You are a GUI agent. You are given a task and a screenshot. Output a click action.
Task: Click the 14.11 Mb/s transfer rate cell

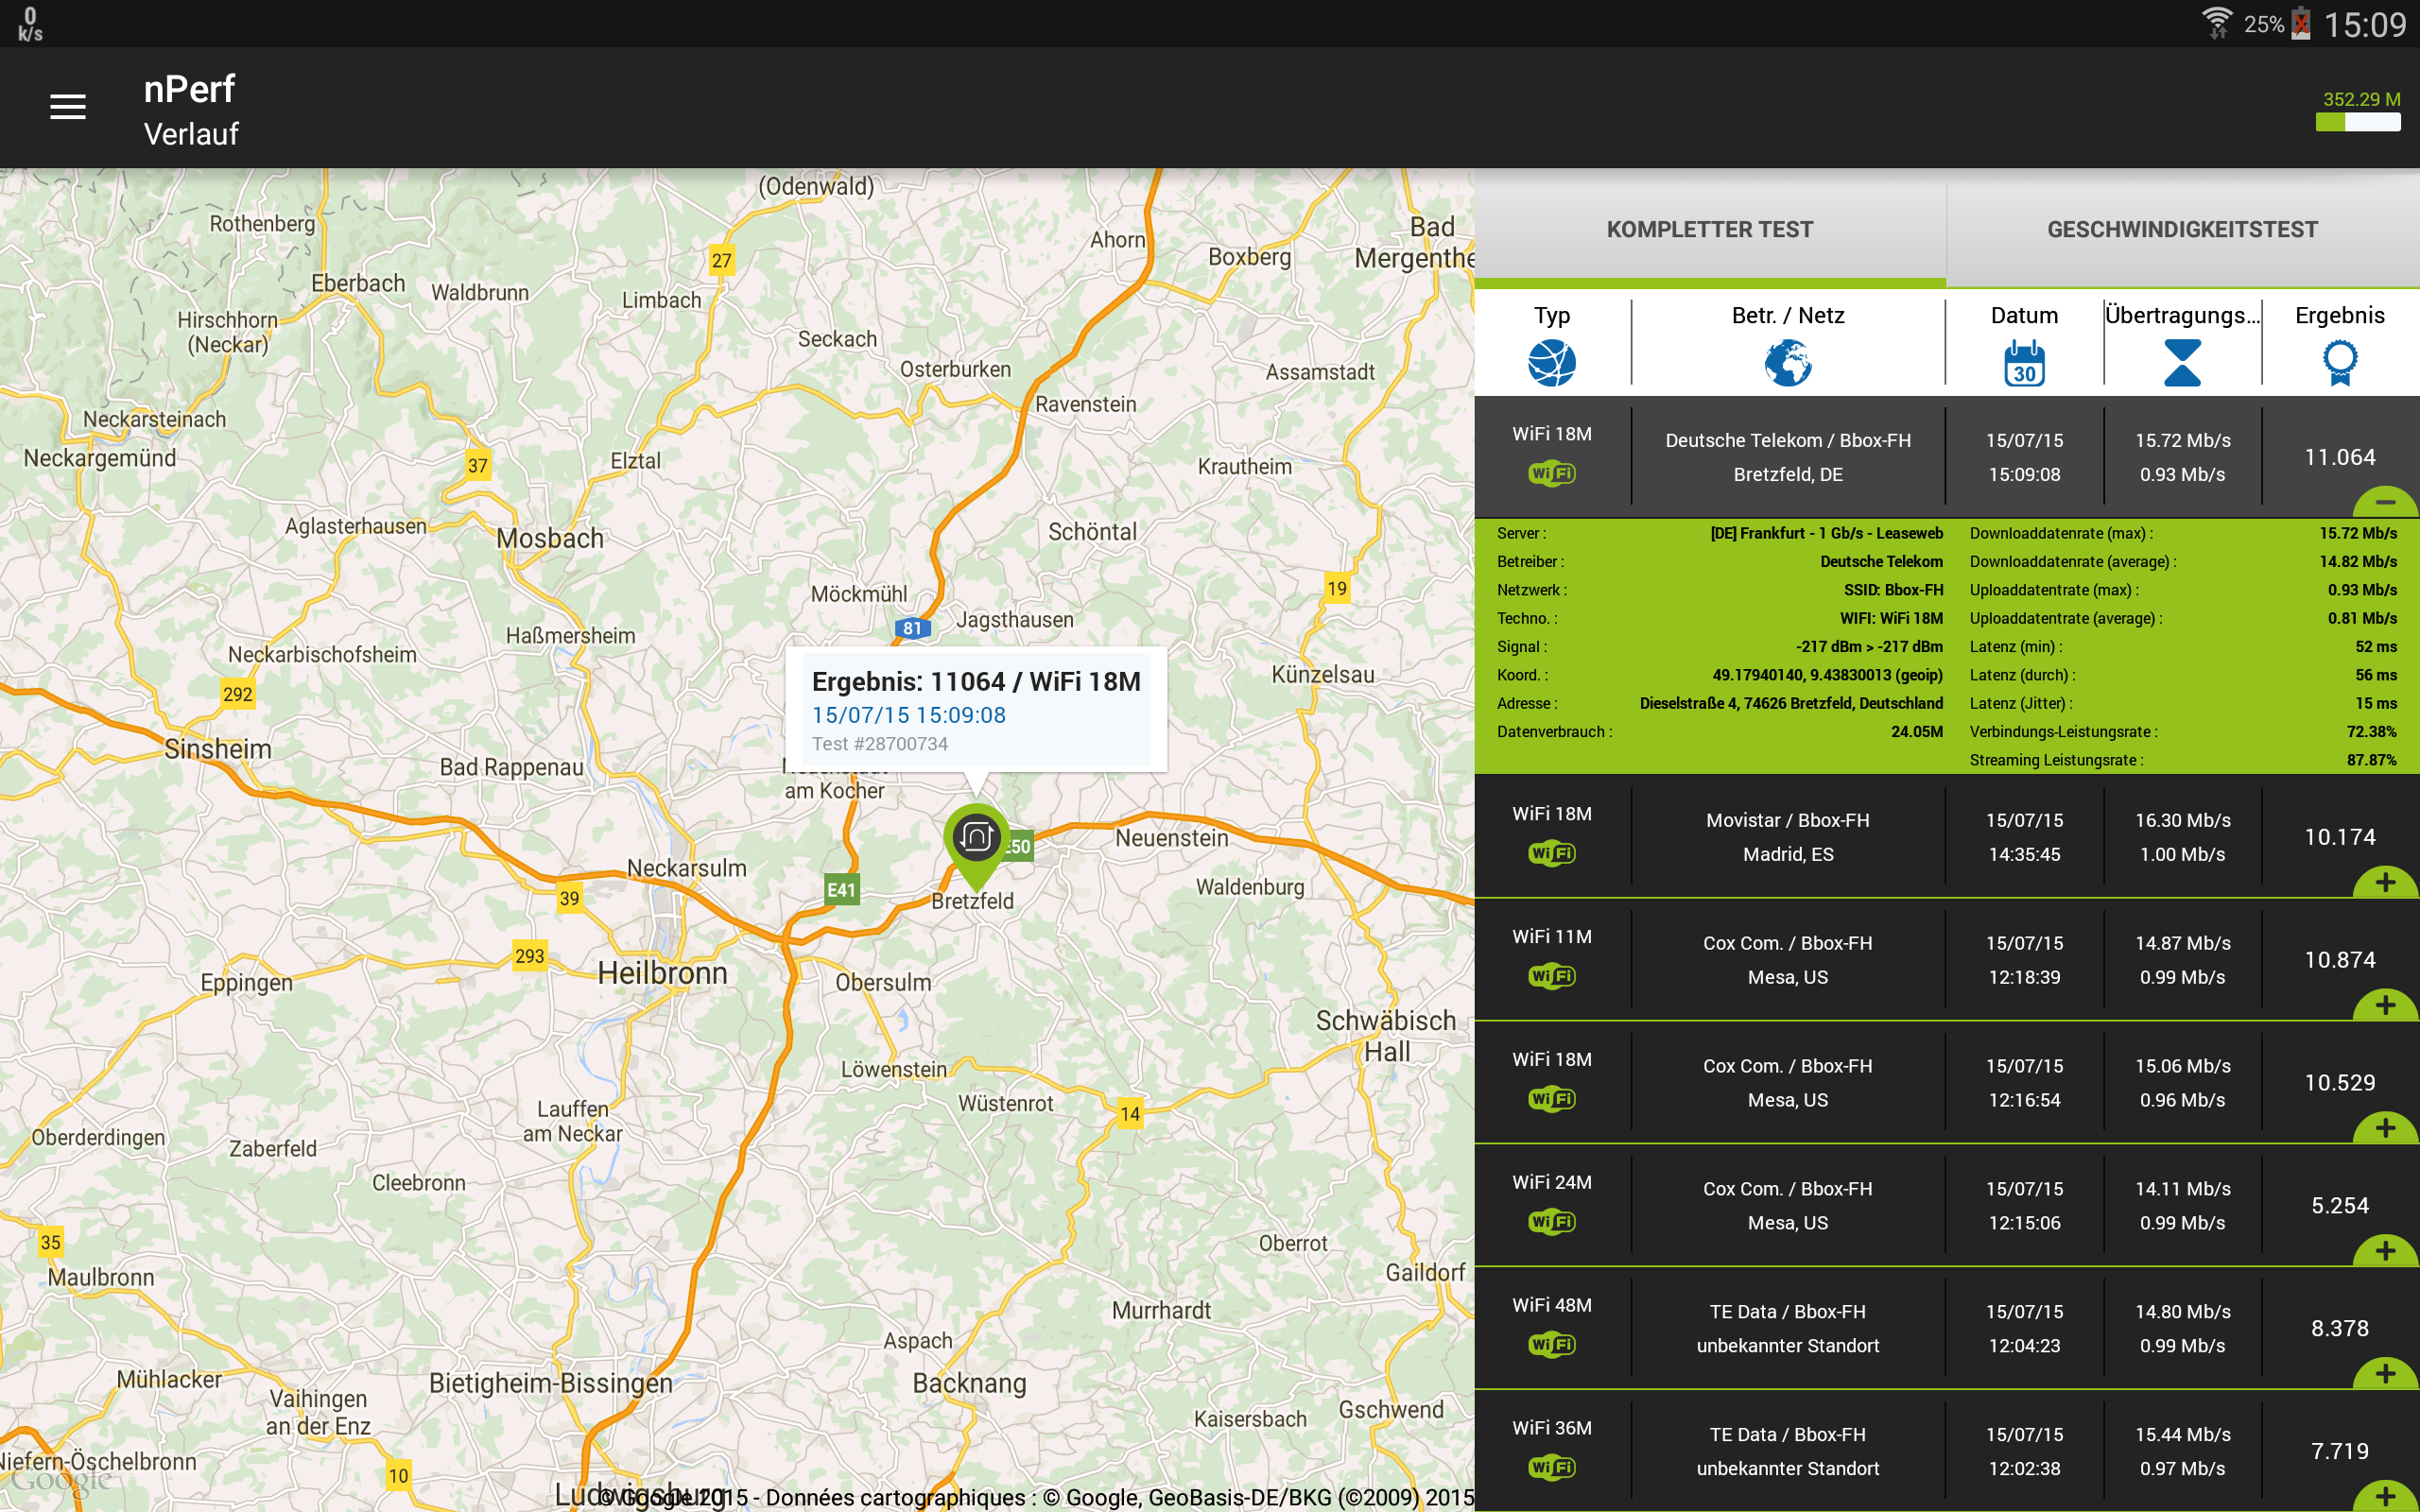point(2182,1206)
